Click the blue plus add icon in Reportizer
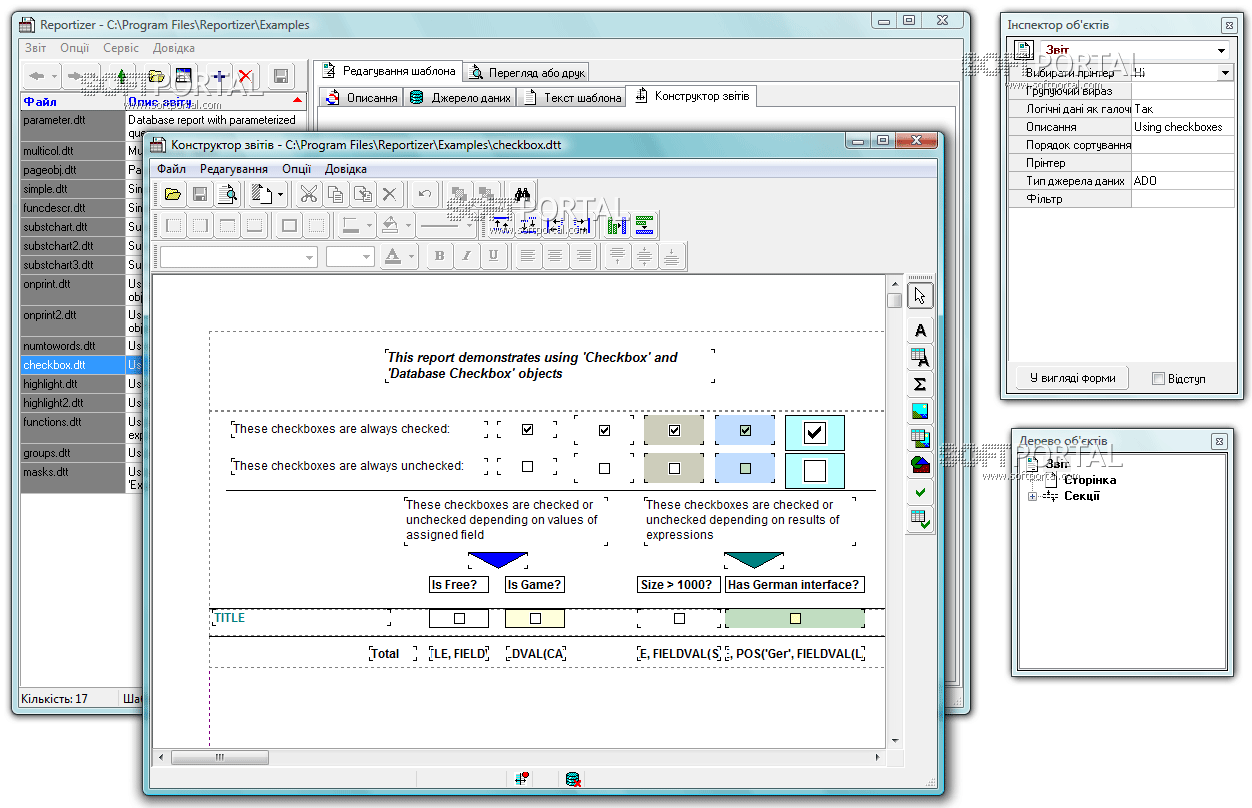The width and height of the screenshot is (1252, 808). tap(219, 76)
